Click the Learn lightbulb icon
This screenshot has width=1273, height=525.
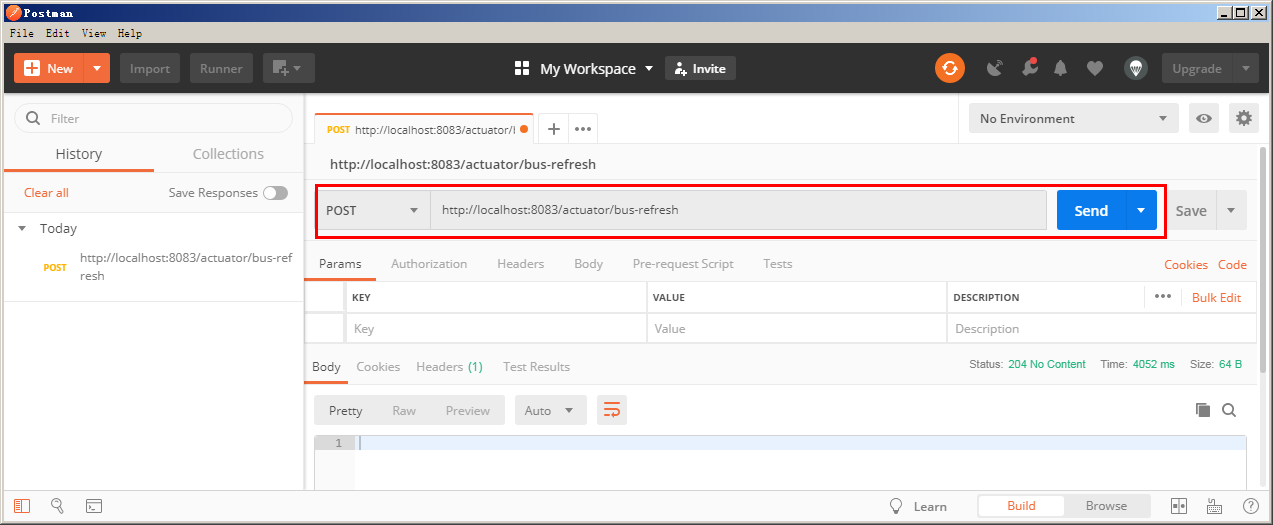coord(896,506)
